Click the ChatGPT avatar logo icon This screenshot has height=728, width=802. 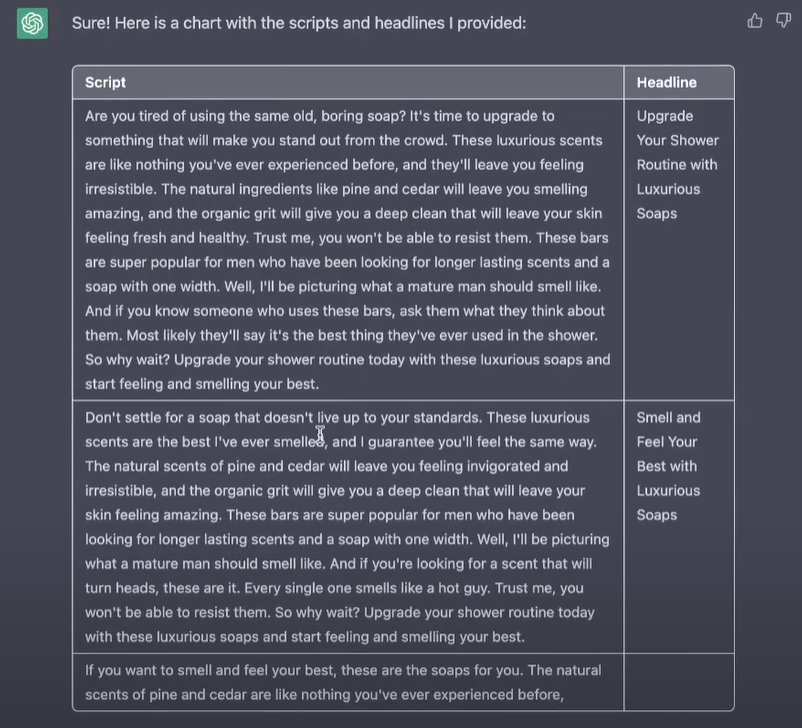click(32, 22)
